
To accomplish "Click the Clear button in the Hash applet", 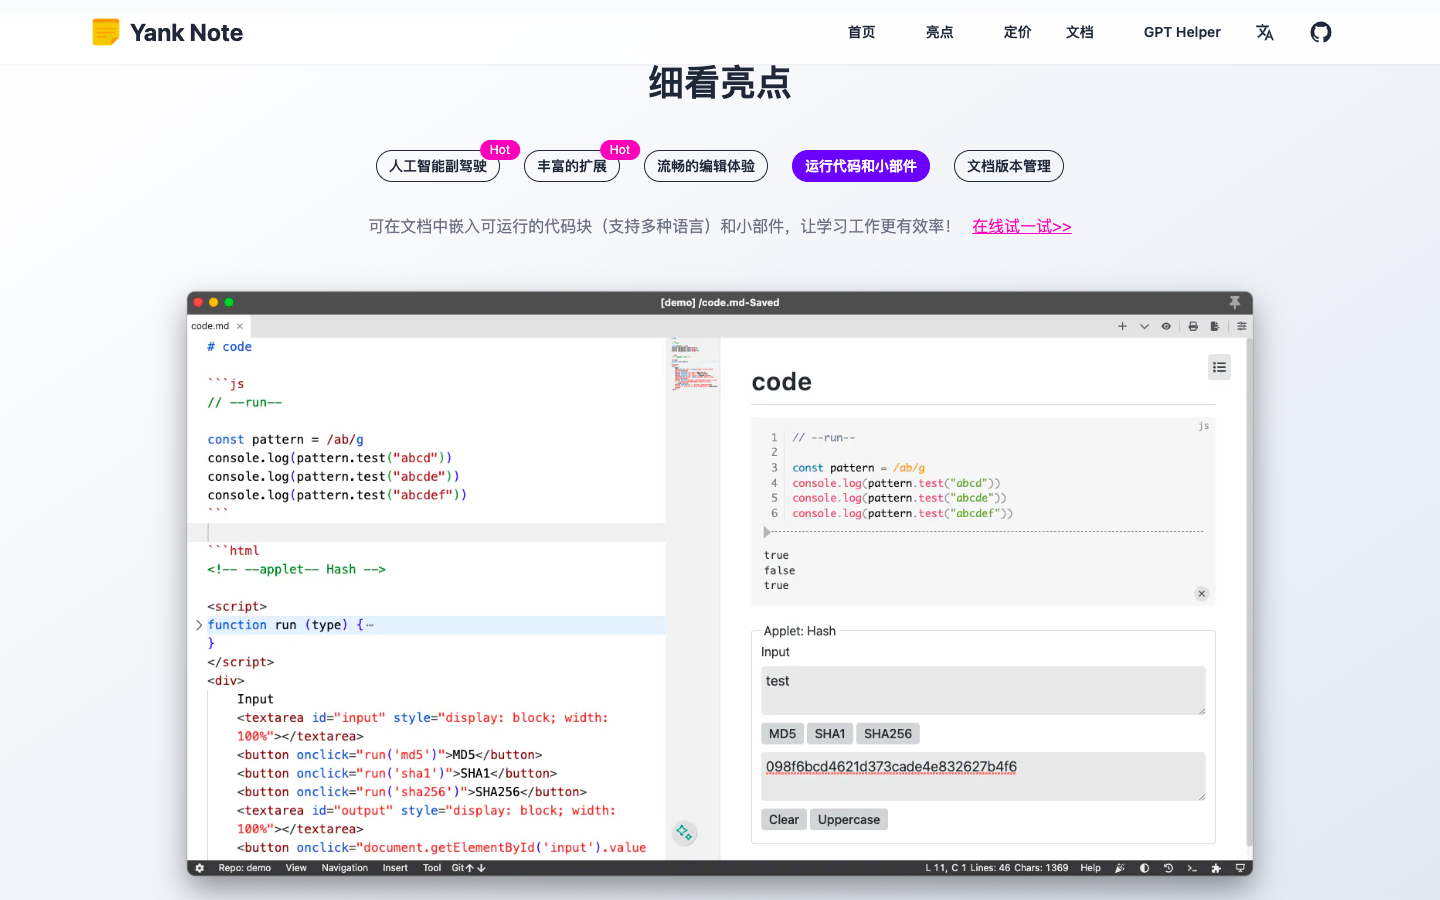I will 784,820.
